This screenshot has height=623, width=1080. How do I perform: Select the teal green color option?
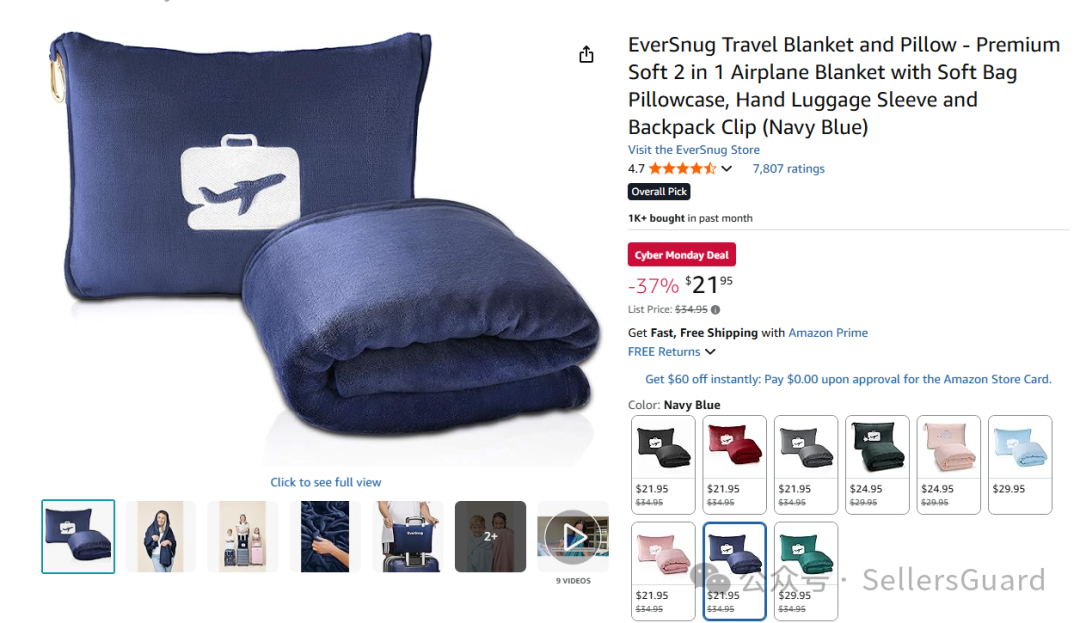click(x=806, y=571)
